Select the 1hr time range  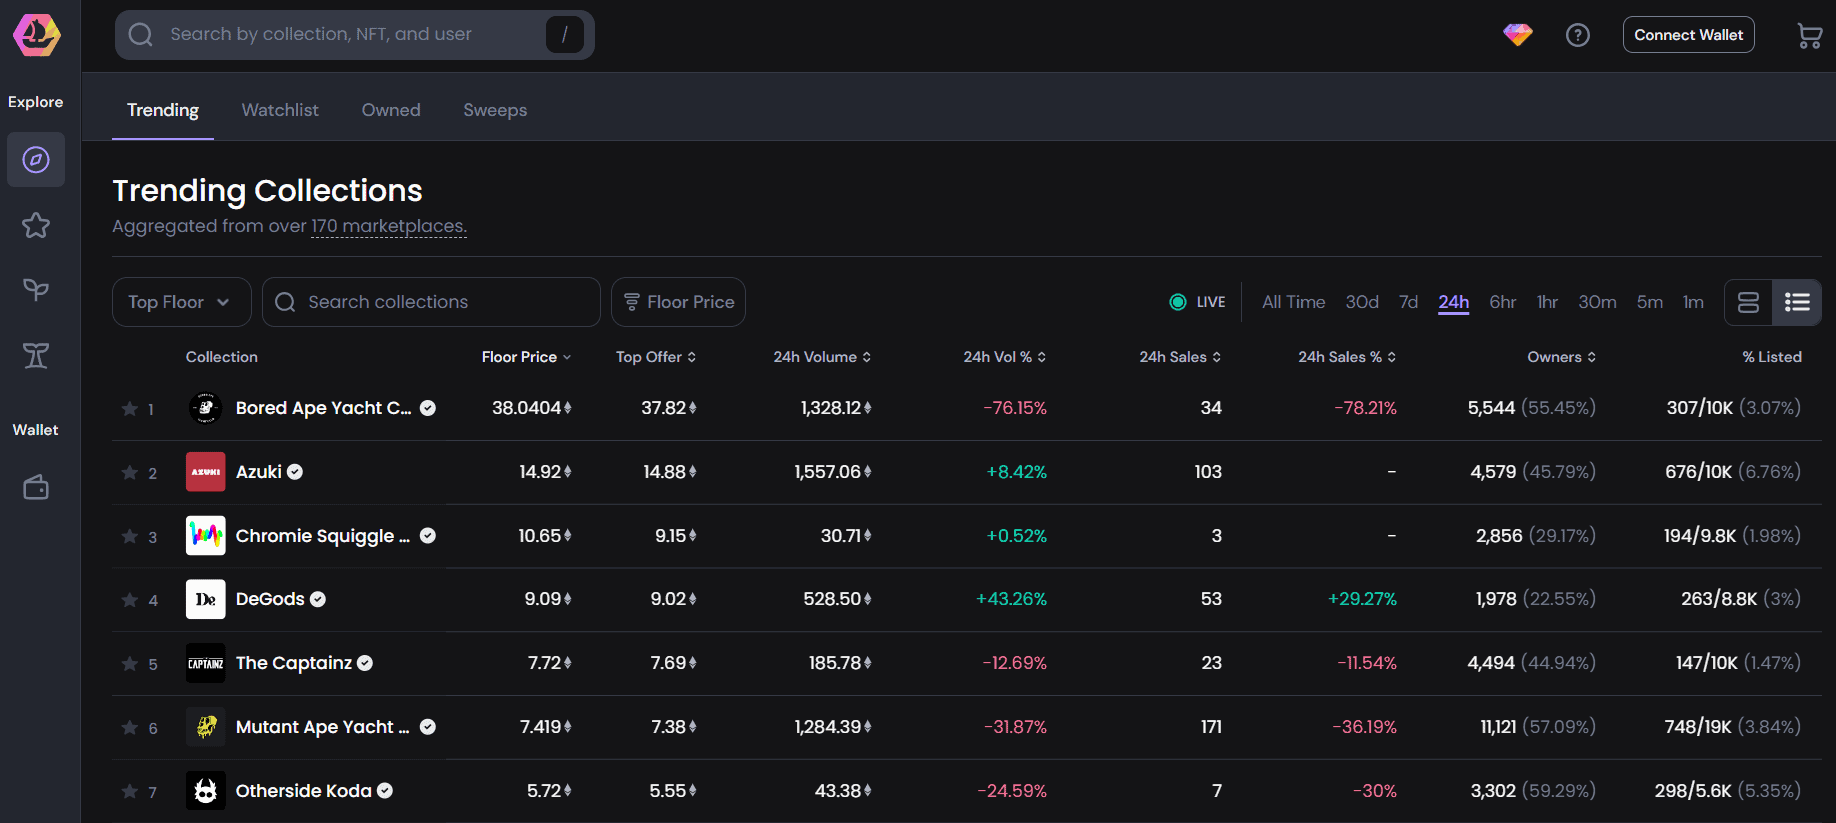1547,302
